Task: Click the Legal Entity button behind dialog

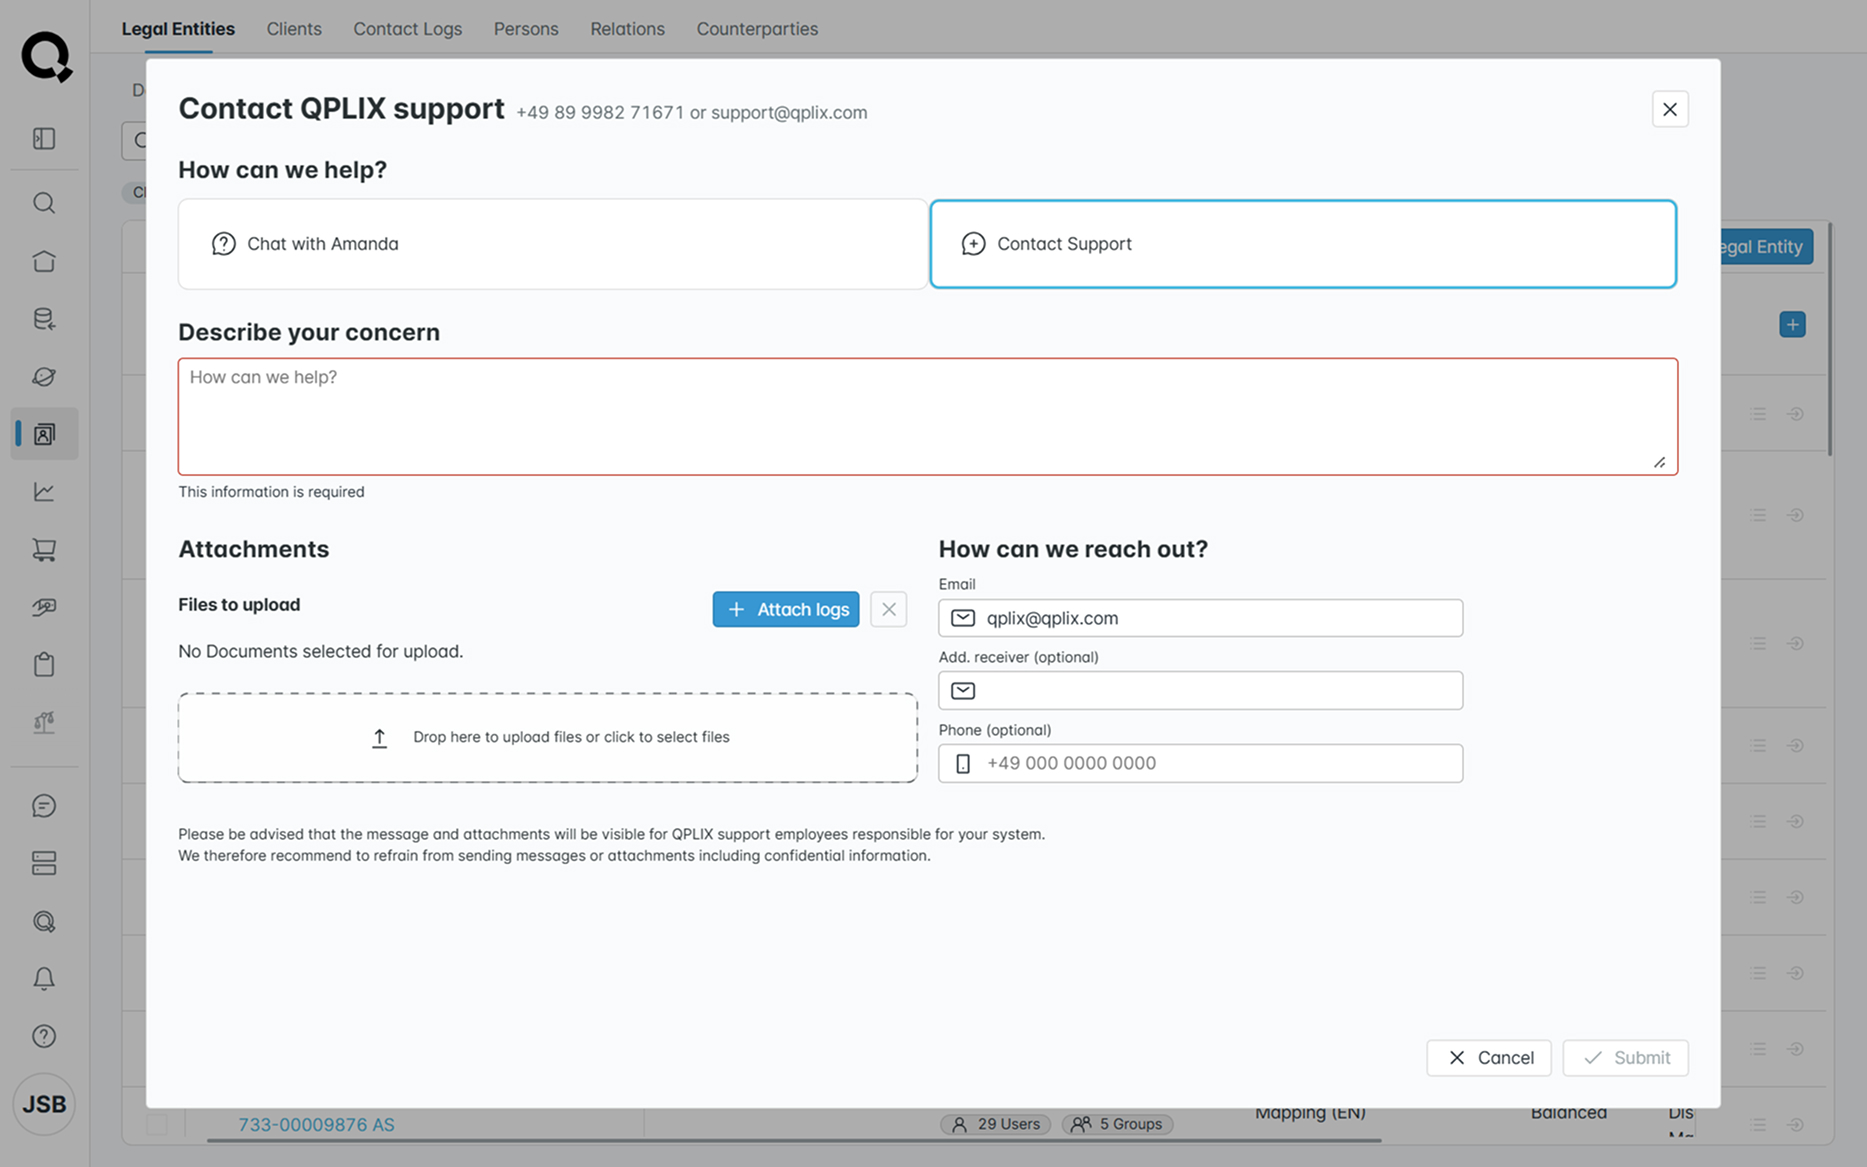Action: pyautogui.click(x=1767, y=247)
